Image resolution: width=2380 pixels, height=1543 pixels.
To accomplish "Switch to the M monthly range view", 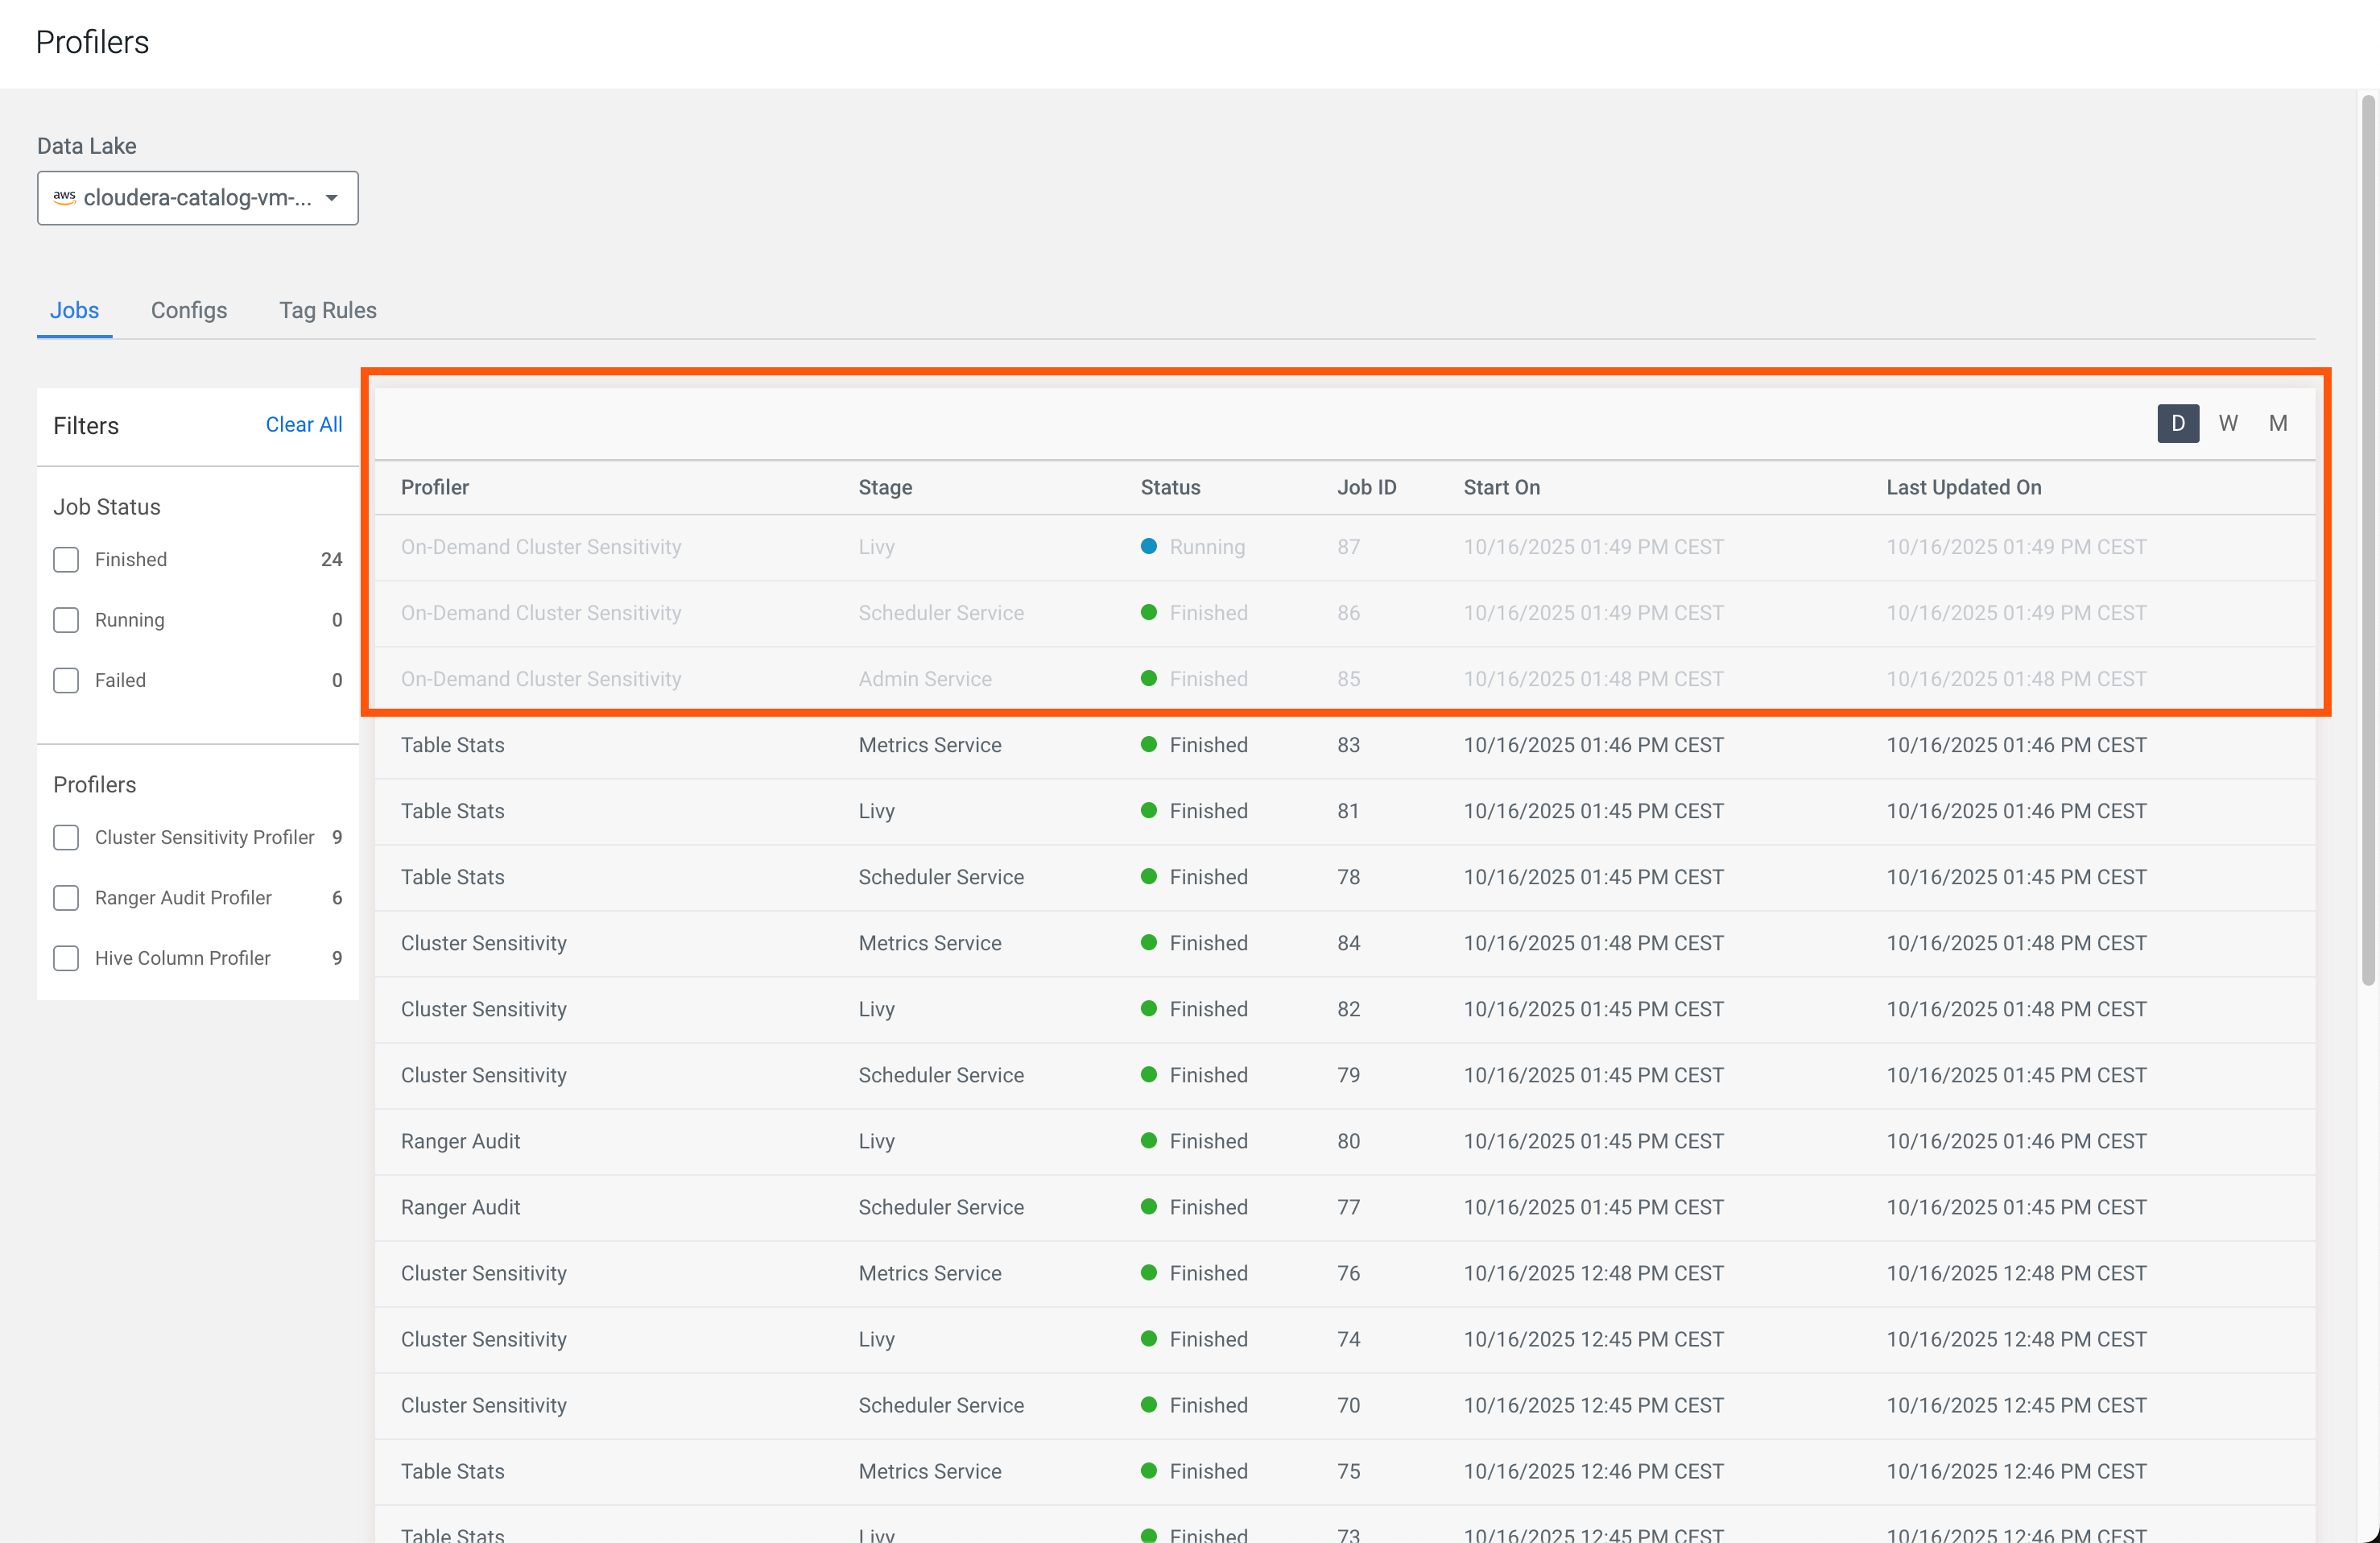I will point(2278,423).
